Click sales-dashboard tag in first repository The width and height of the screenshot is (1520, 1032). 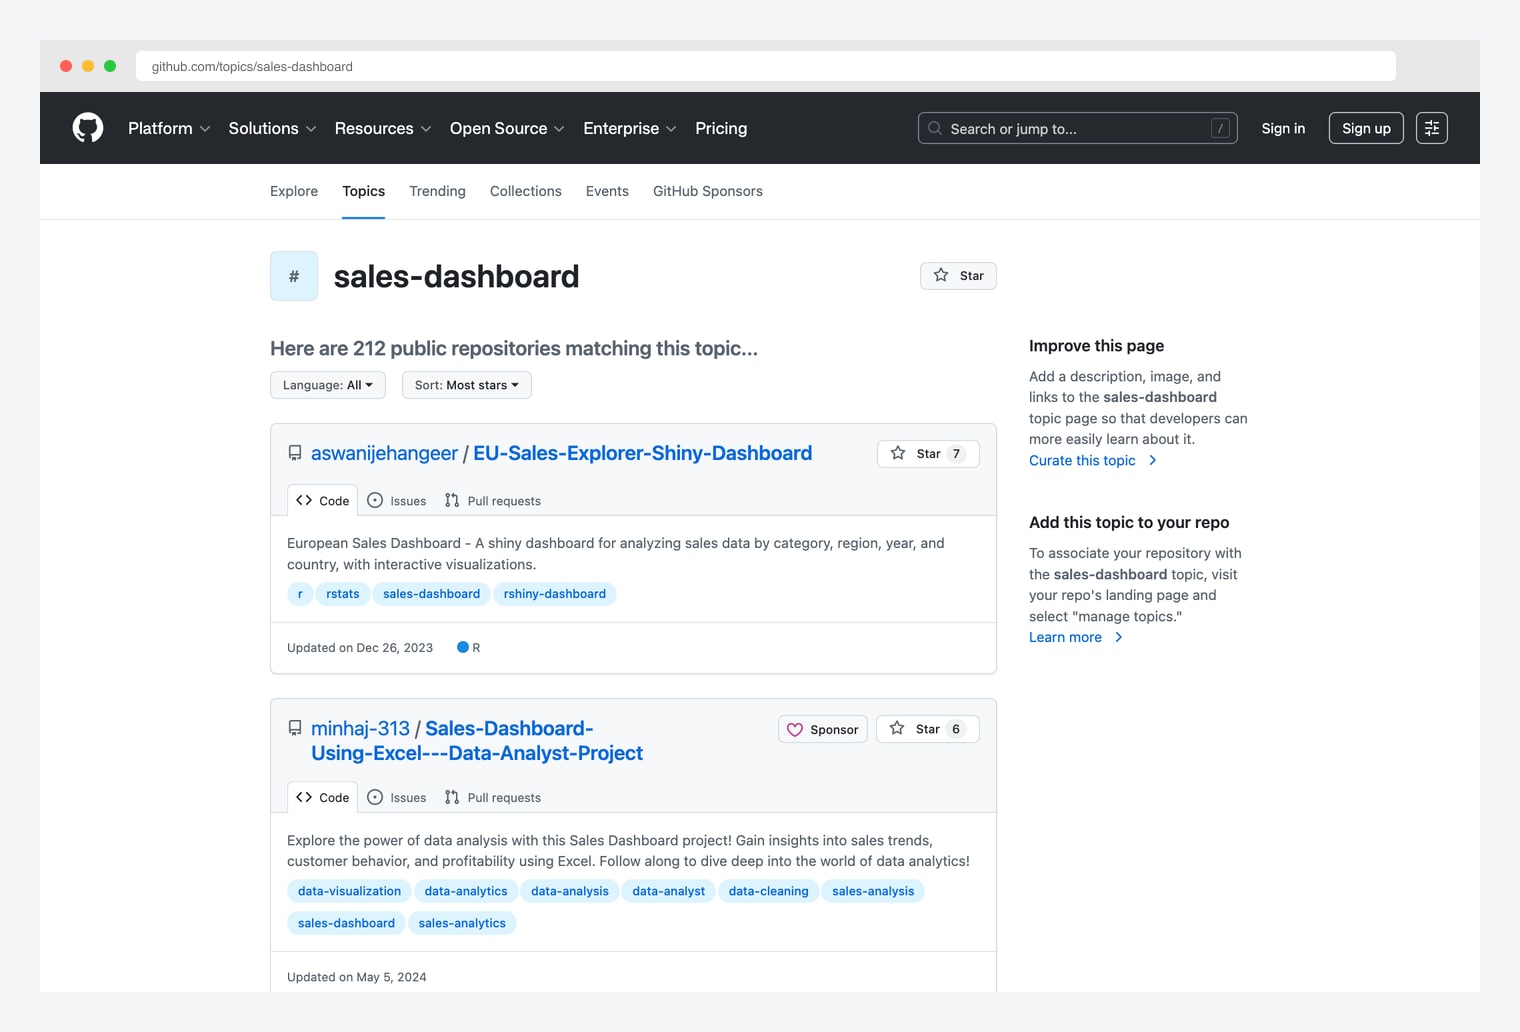pos(431,594)
